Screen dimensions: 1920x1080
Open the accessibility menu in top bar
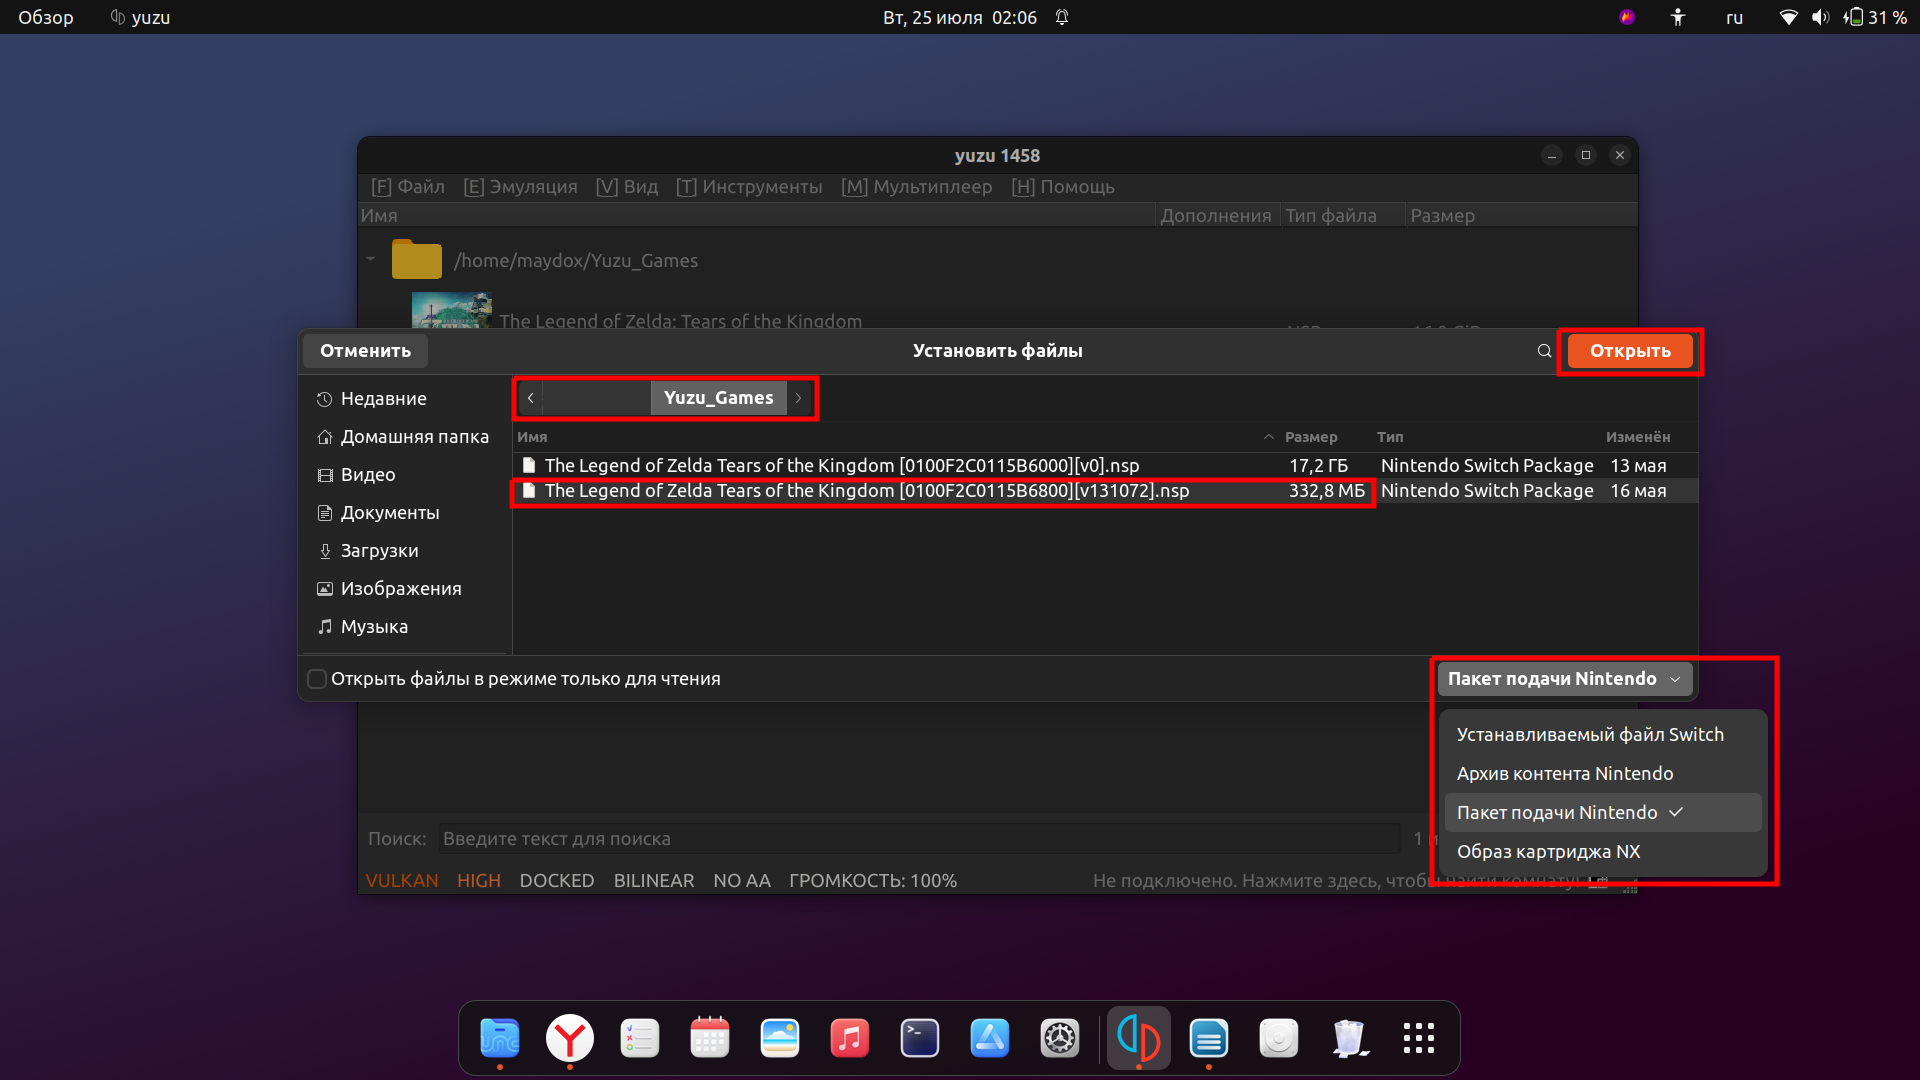tap(1678, 17)
